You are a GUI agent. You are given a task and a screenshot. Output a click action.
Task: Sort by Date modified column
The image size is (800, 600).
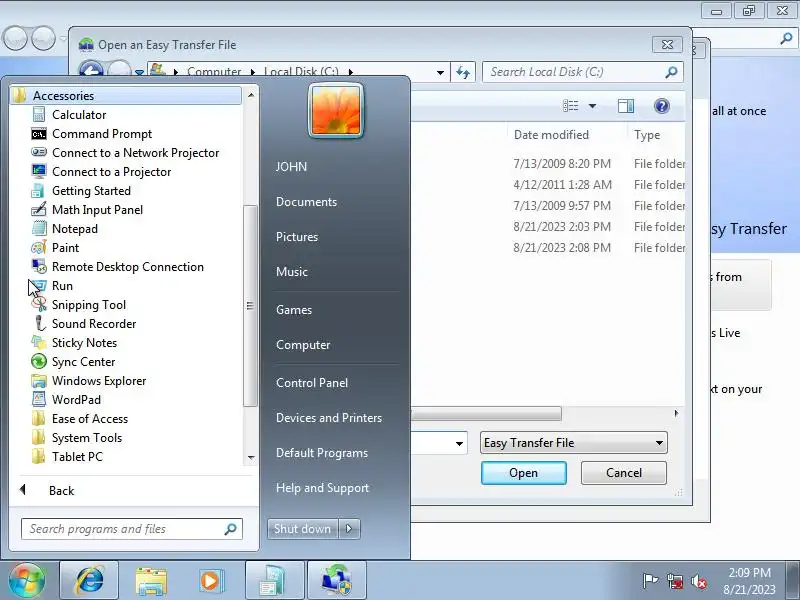(x=551, y=135)
